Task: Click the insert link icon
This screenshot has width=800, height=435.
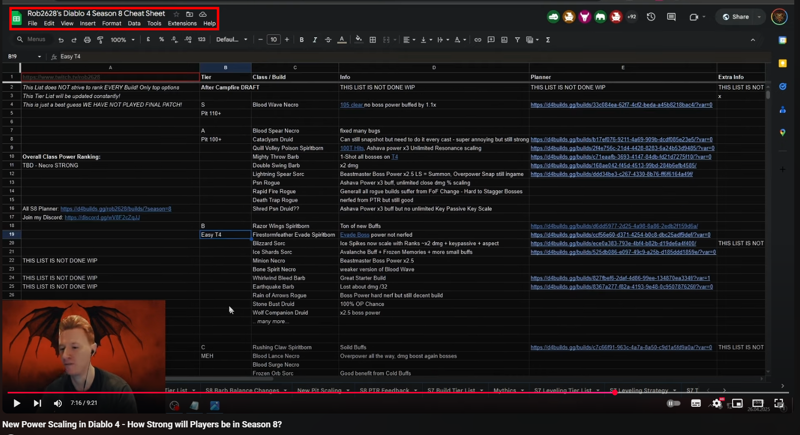Action: 478,40
